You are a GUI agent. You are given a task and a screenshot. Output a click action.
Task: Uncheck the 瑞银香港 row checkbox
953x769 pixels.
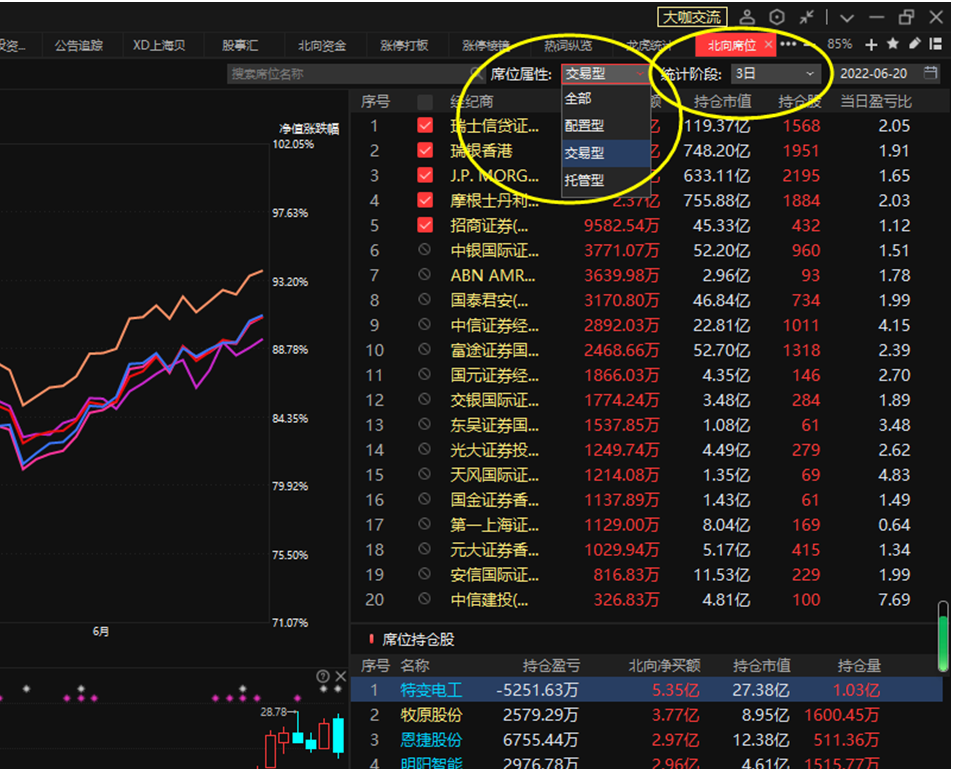click(425, 151)
